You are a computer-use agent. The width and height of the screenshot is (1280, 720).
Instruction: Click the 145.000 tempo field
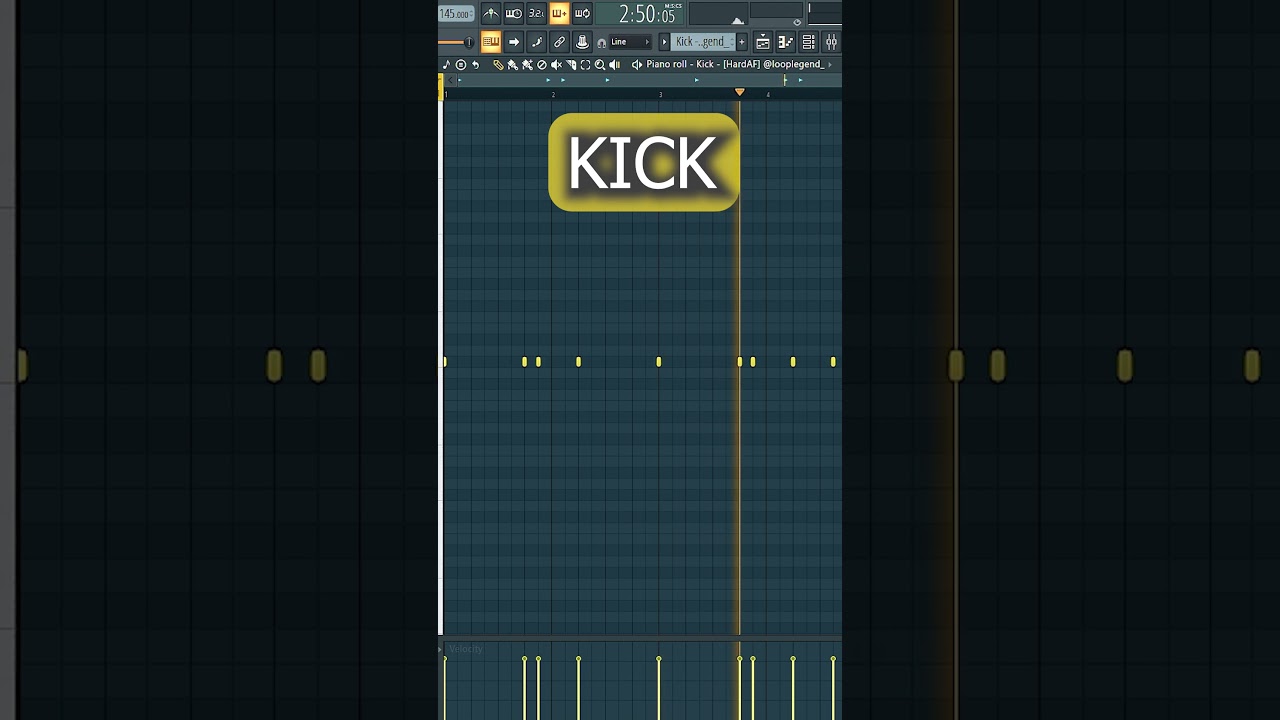point(455,14)
